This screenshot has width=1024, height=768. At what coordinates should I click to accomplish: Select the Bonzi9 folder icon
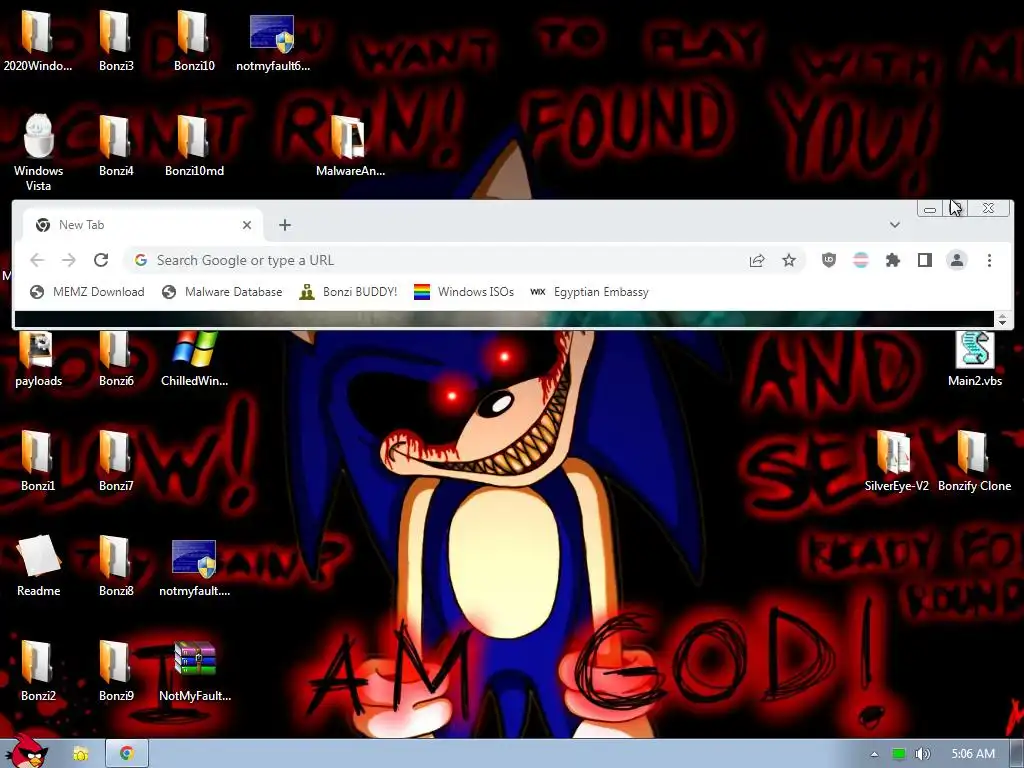pos(116,671)
